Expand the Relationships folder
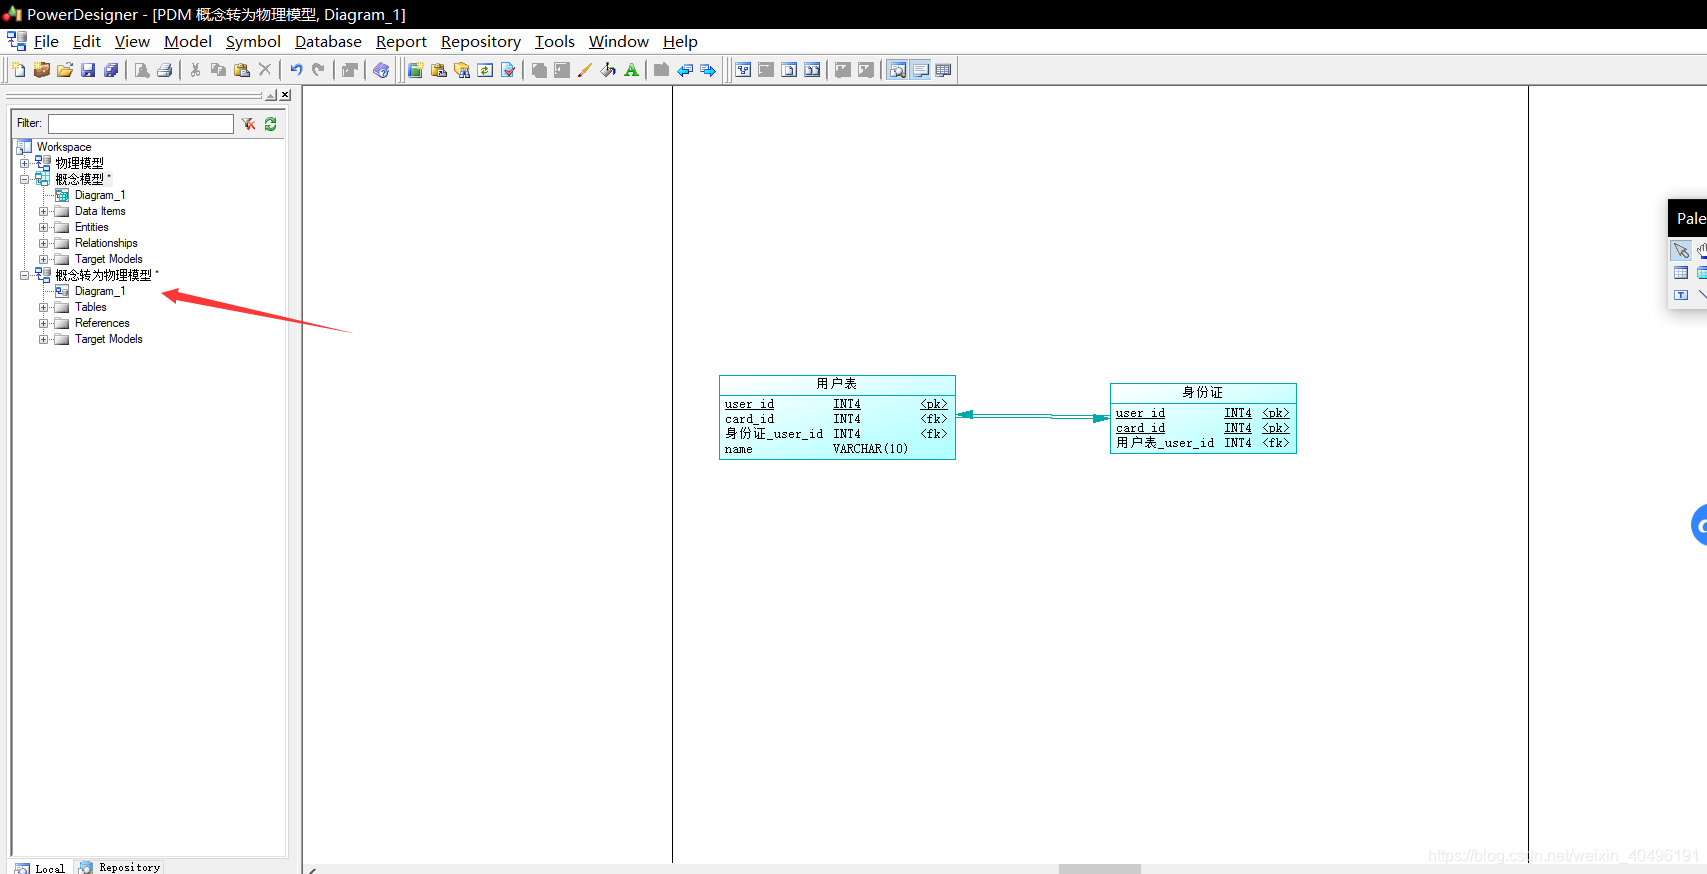Image resolution: width=1707 pixels, height=874 pixels. click(43, 243)
